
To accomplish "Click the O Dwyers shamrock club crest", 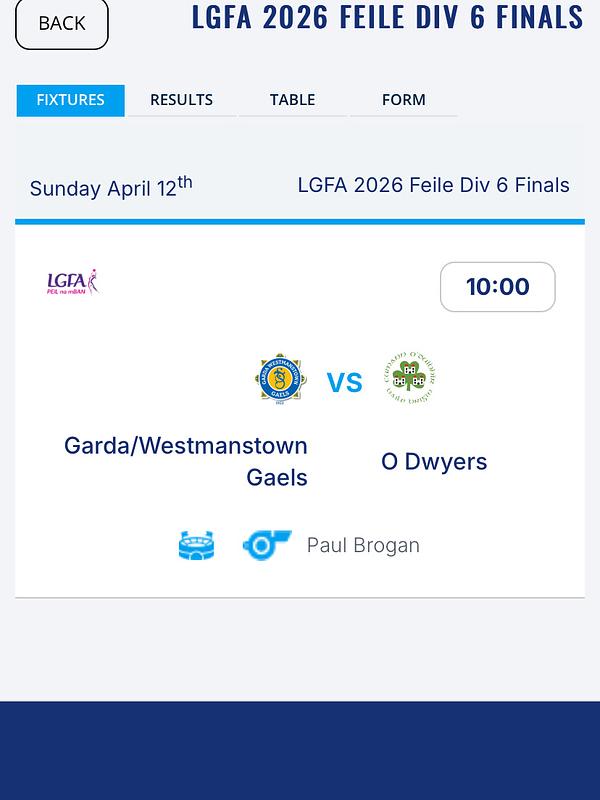I will [408, 378].
